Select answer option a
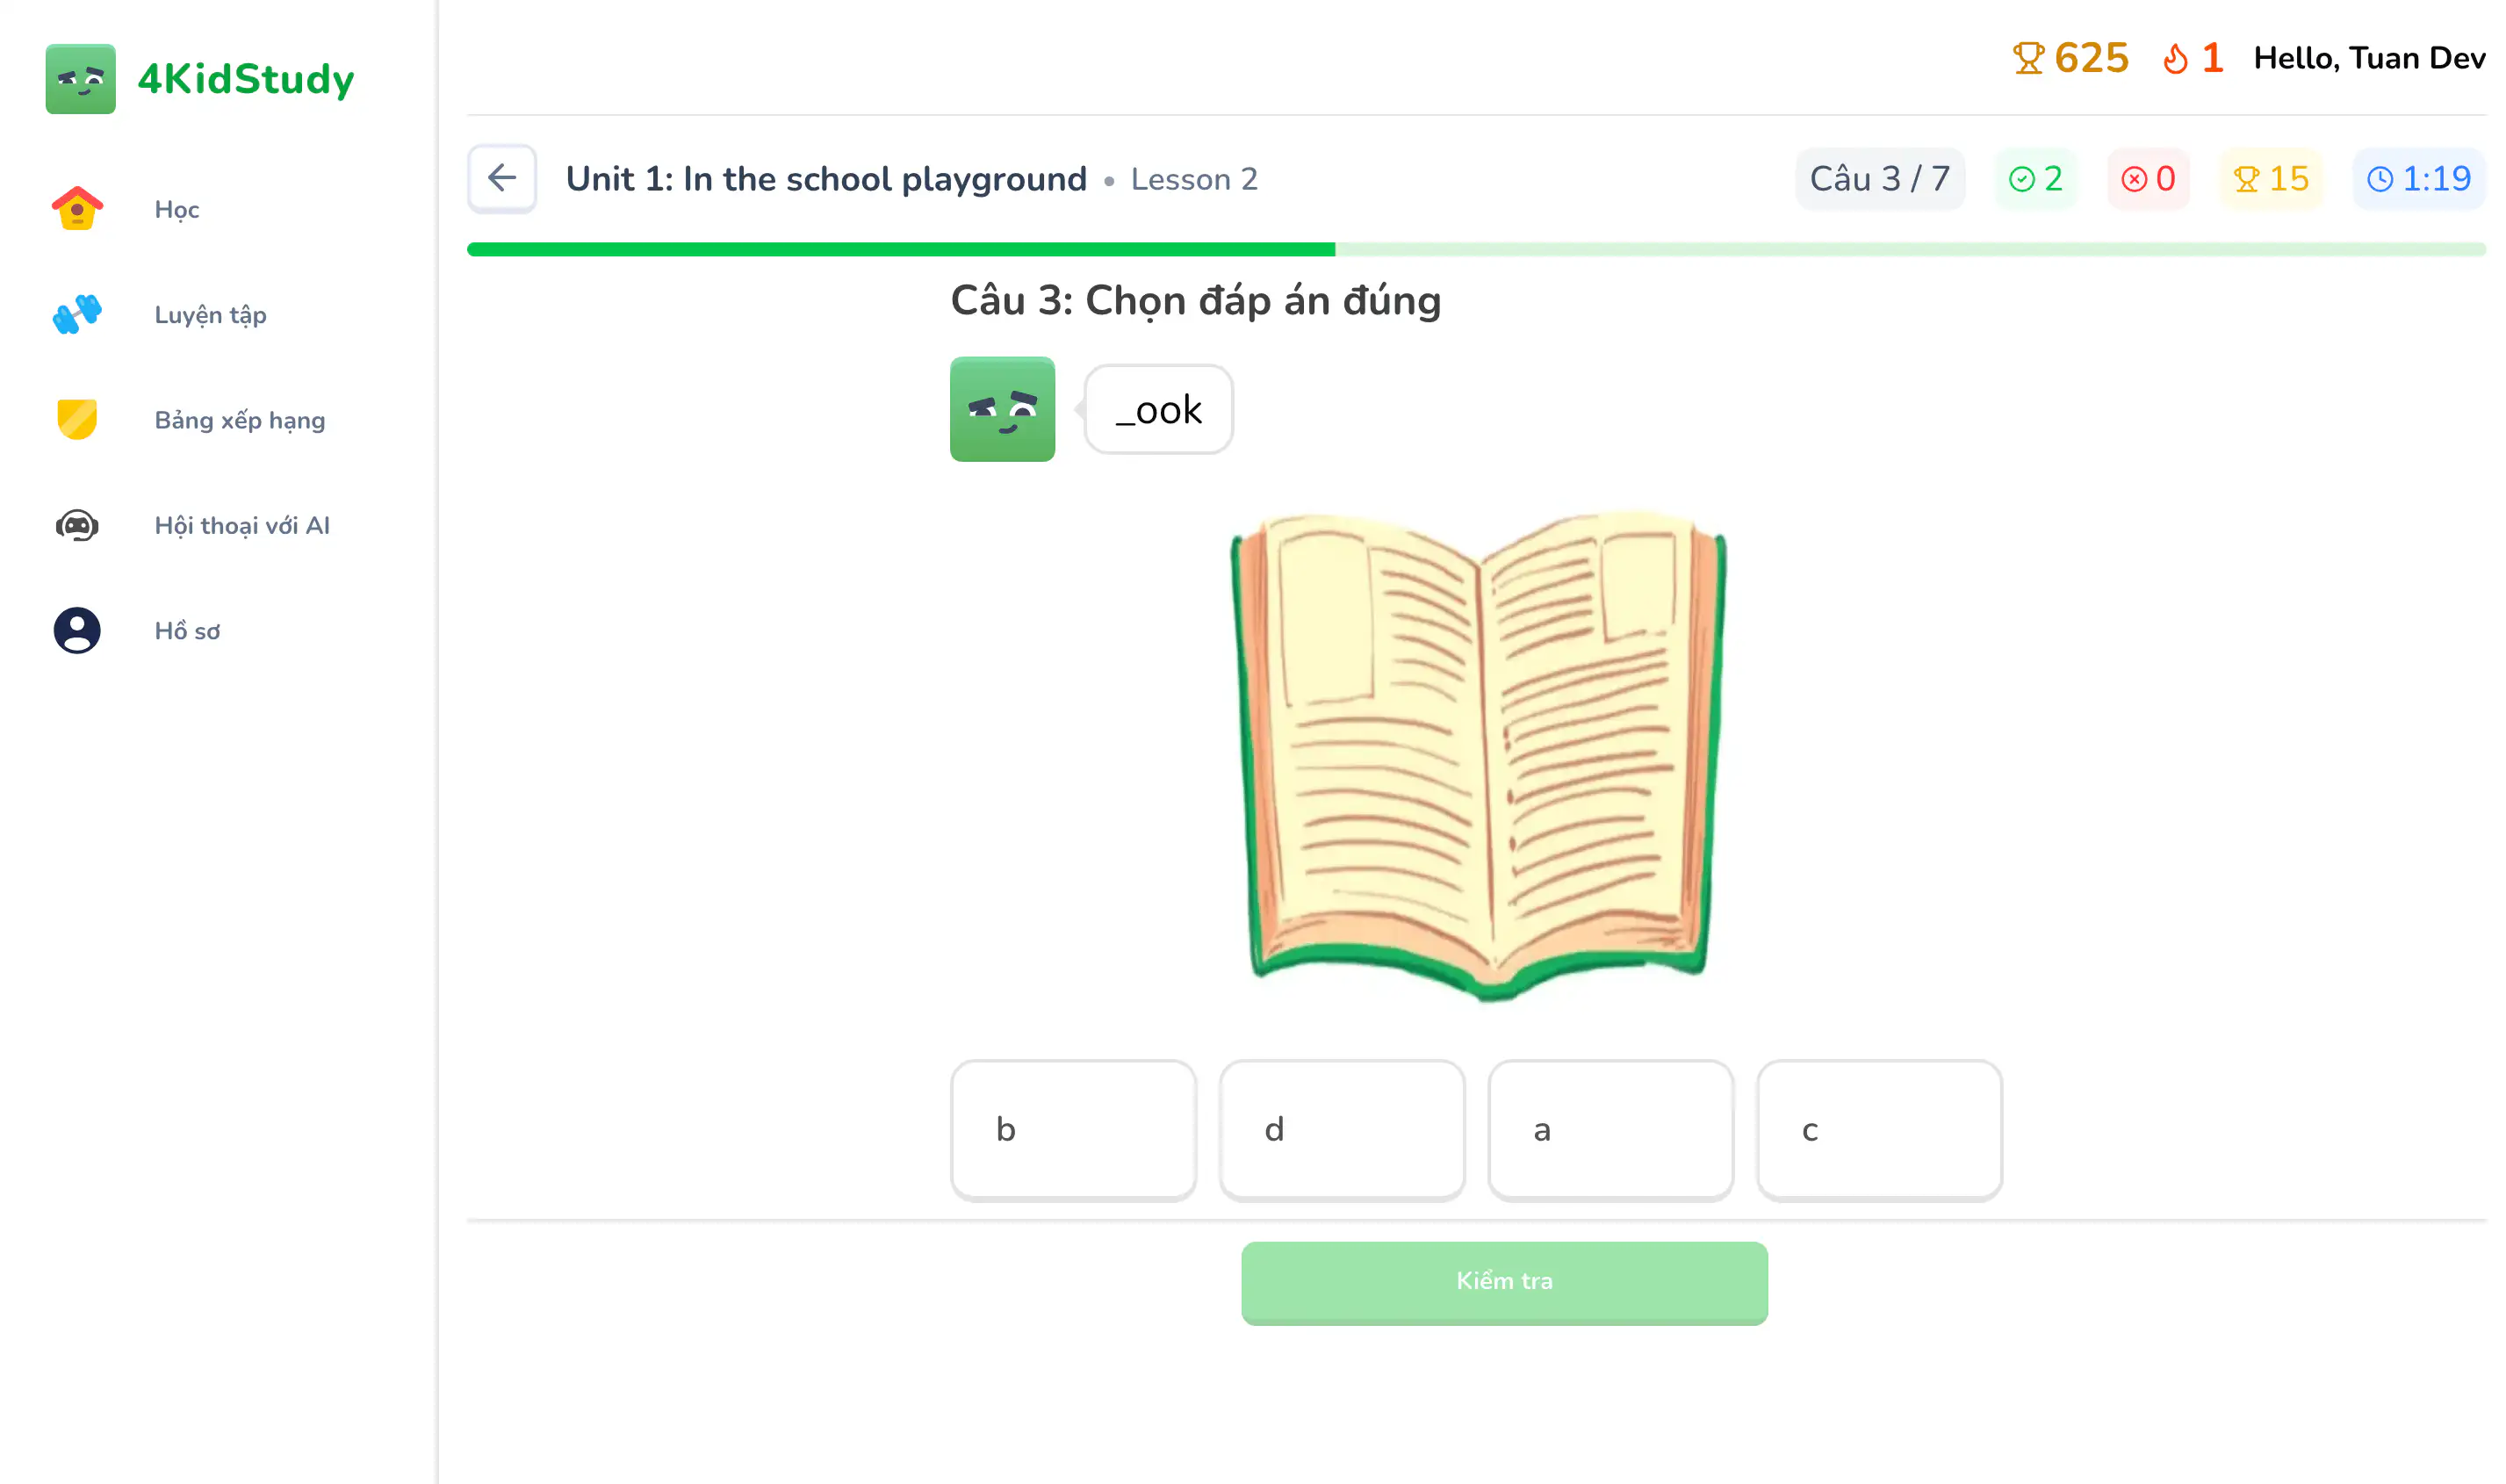The height and width of the screenshot is (1484, 2506). pyautogui.click(x=1610, y=1129)
